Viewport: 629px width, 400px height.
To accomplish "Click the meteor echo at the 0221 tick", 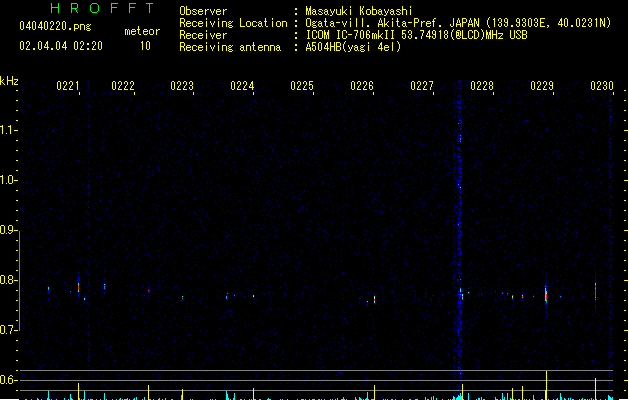I will coord(79,287).
